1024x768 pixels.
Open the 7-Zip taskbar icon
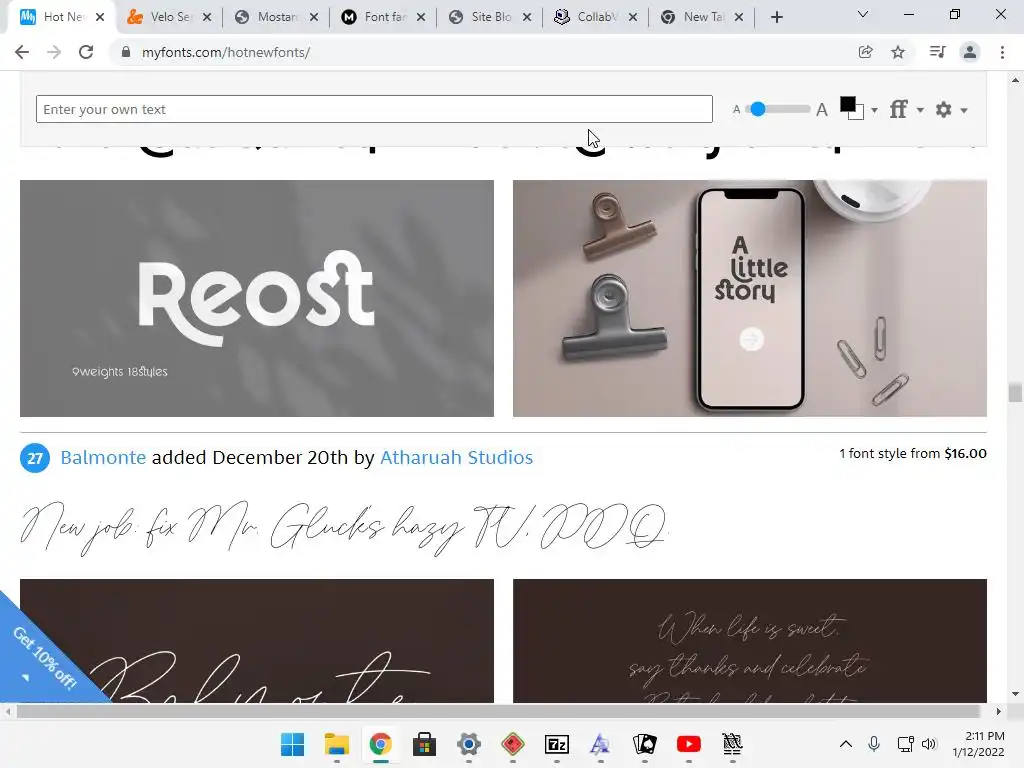pyautogui.click(x=556, y=744)
